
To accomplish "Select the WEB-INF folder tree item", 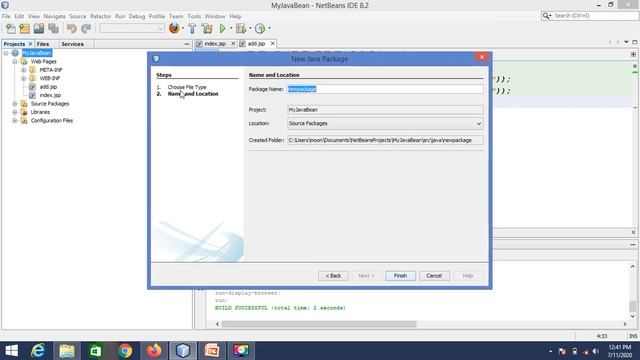I will click(50, 78).
